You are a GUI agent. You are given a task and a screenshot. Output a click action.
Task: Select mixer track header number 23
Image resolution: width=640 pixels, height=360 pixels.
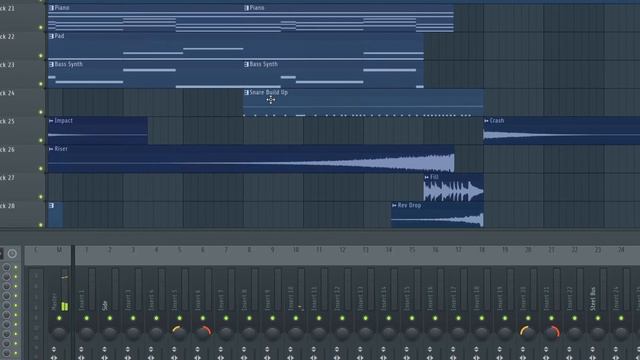(598, 250)
